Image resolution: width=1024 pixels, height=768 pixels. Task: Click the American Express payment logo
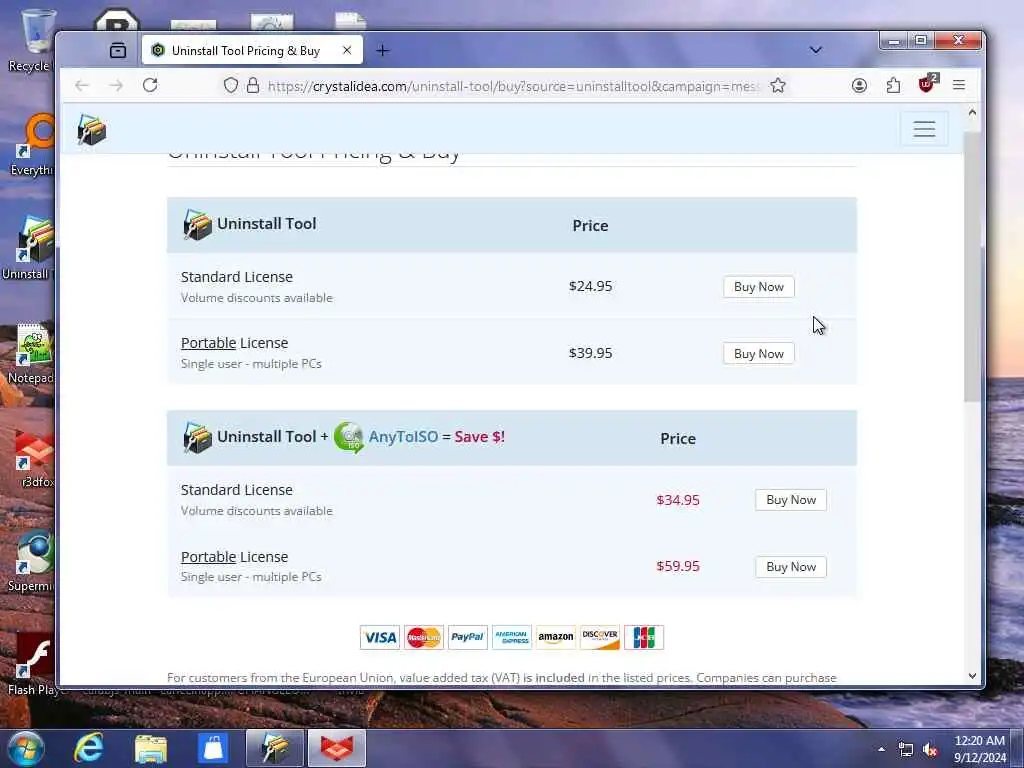(x=511, y=637)
